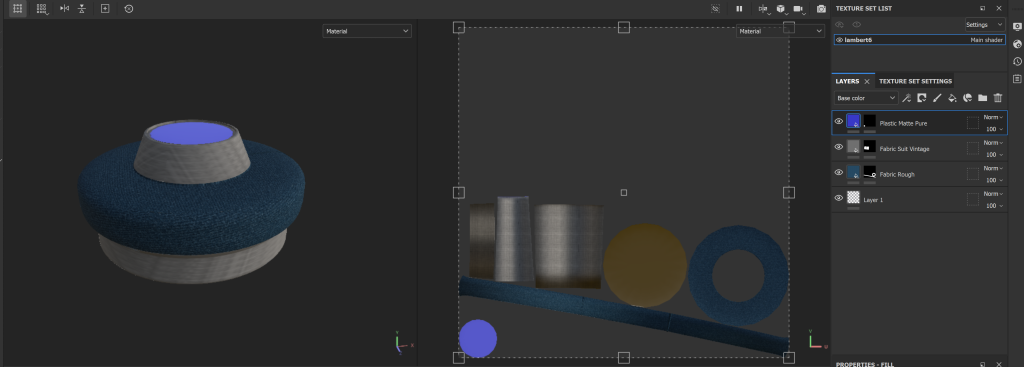The height and width of the screenshot is (367, 1024).
Task: Select the Fabric Suit Vintage mask thumbnail
Action: coord(869,146)
